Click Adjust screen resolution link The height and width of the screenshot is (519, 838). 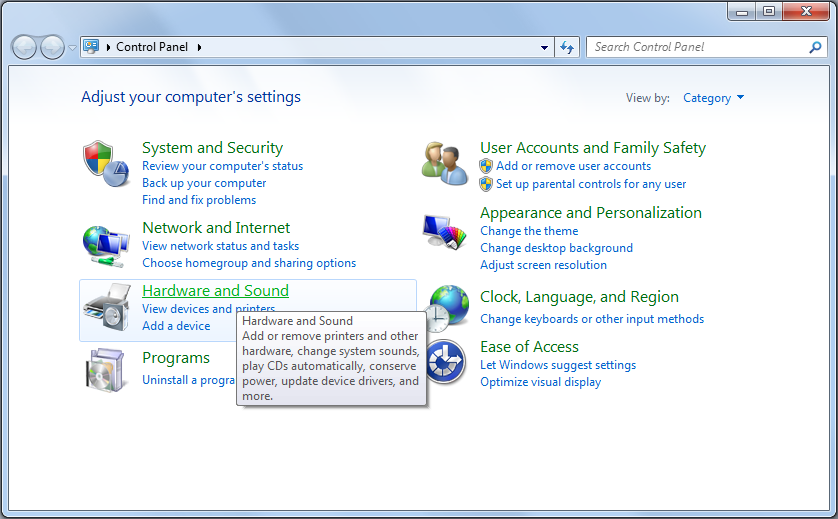543,265
